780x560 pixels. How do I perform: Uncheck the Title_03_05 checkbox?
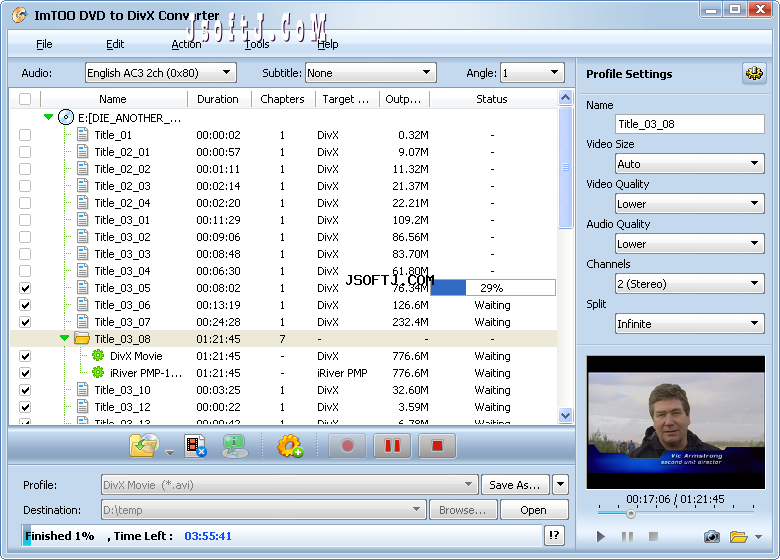(x=25, y=288)
